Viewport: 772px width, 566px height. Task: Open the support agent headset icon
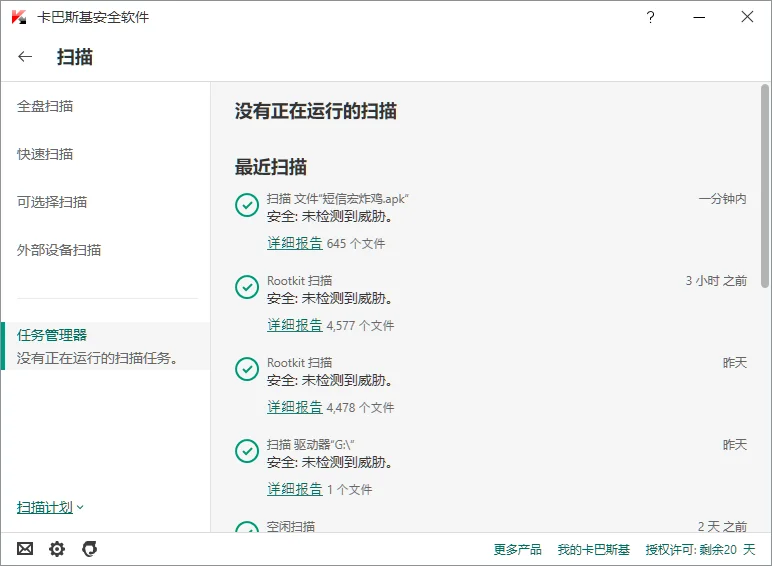[89, 549]
